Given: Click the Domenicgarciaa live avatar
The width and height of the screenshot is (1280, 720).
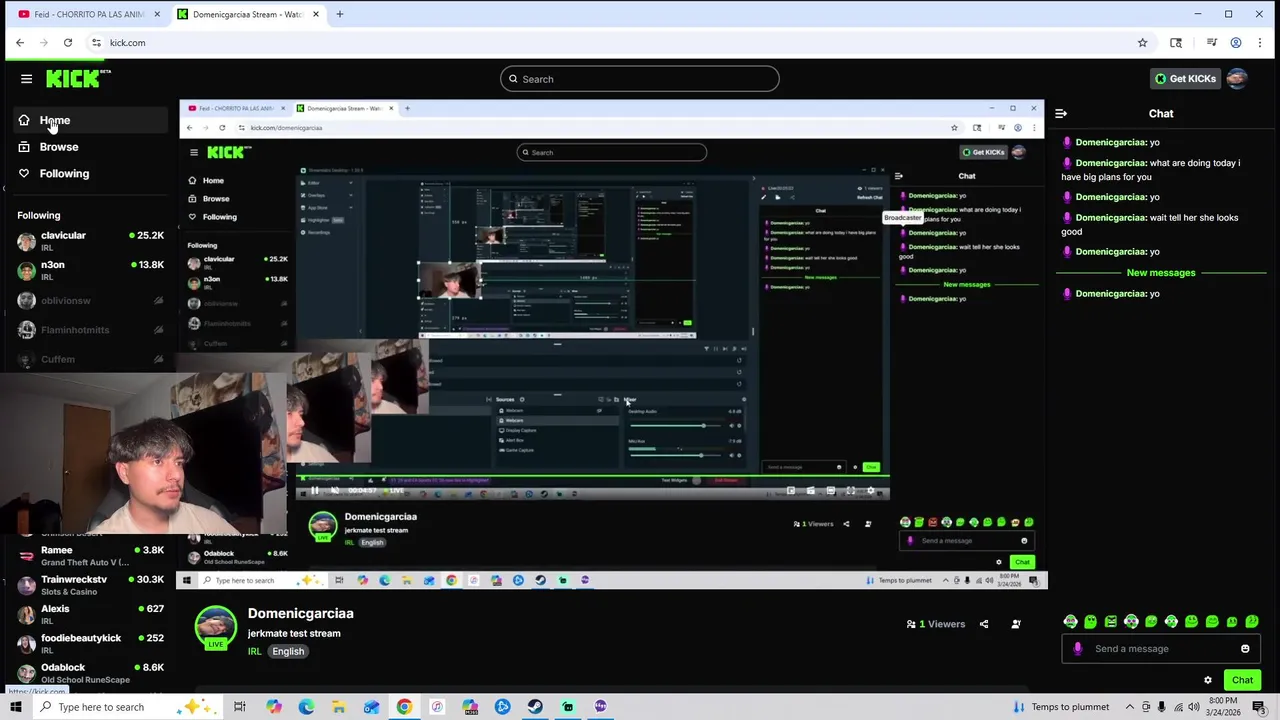Looking at the screenshot, I should 215,627.
